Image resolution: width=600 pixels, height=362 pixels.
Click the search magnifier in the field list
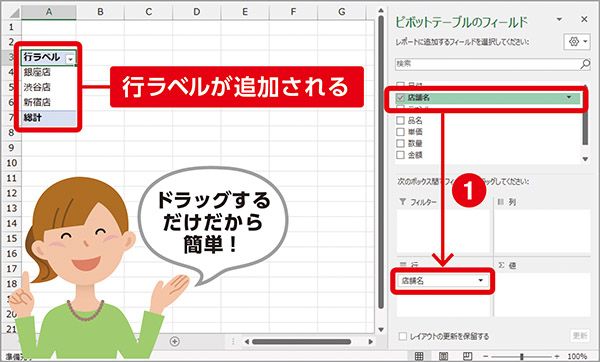coord(585,64)
